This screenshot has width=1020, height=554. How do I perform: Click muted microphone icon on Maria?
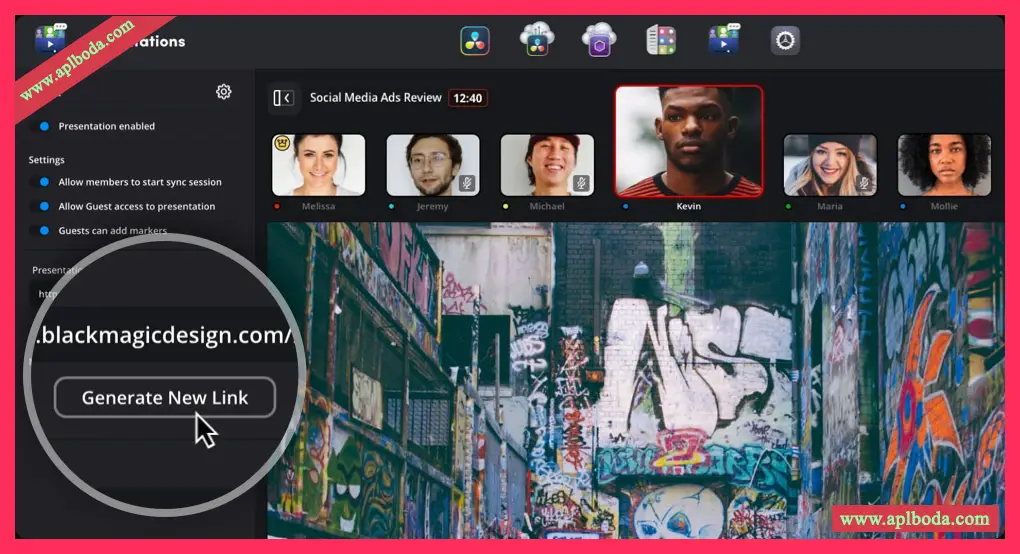[864, 183]
